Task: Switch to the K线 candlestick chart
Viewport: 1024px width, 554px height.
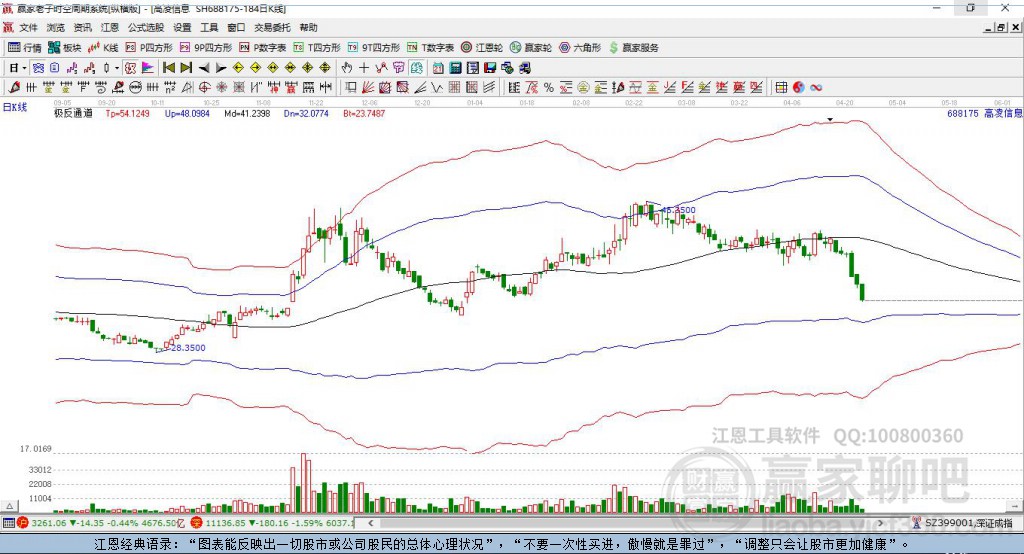Action: point(103,48)
